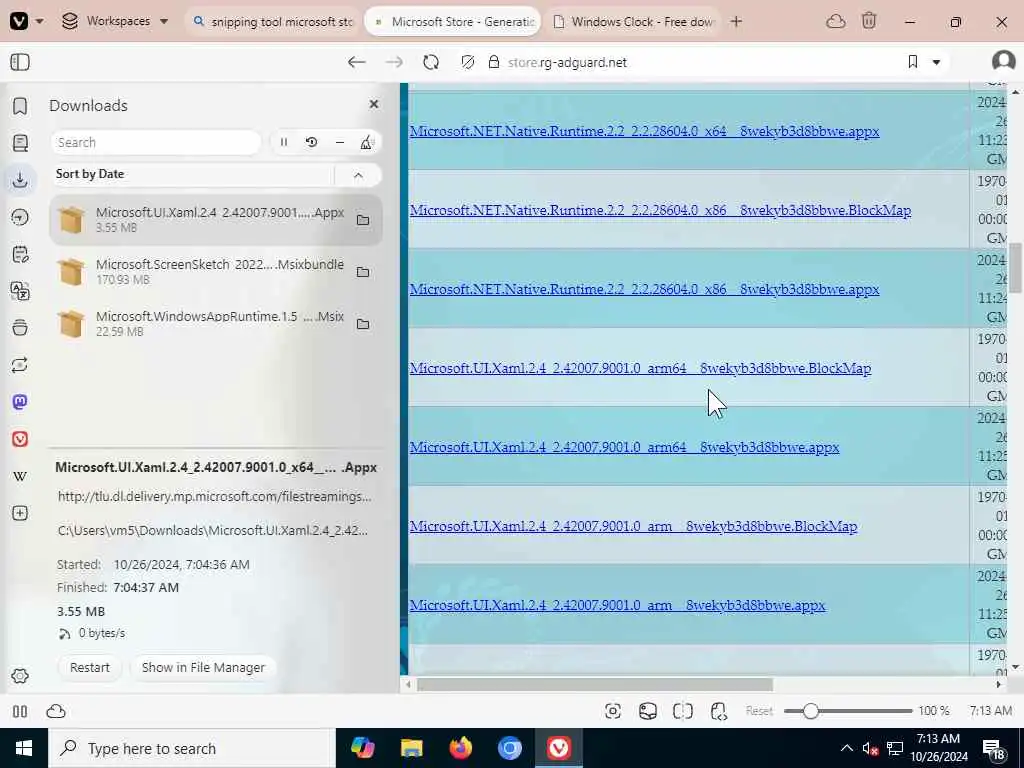Open the folder for the Microsoft.WindowsAppRuntime download

[x=363, y=324]
